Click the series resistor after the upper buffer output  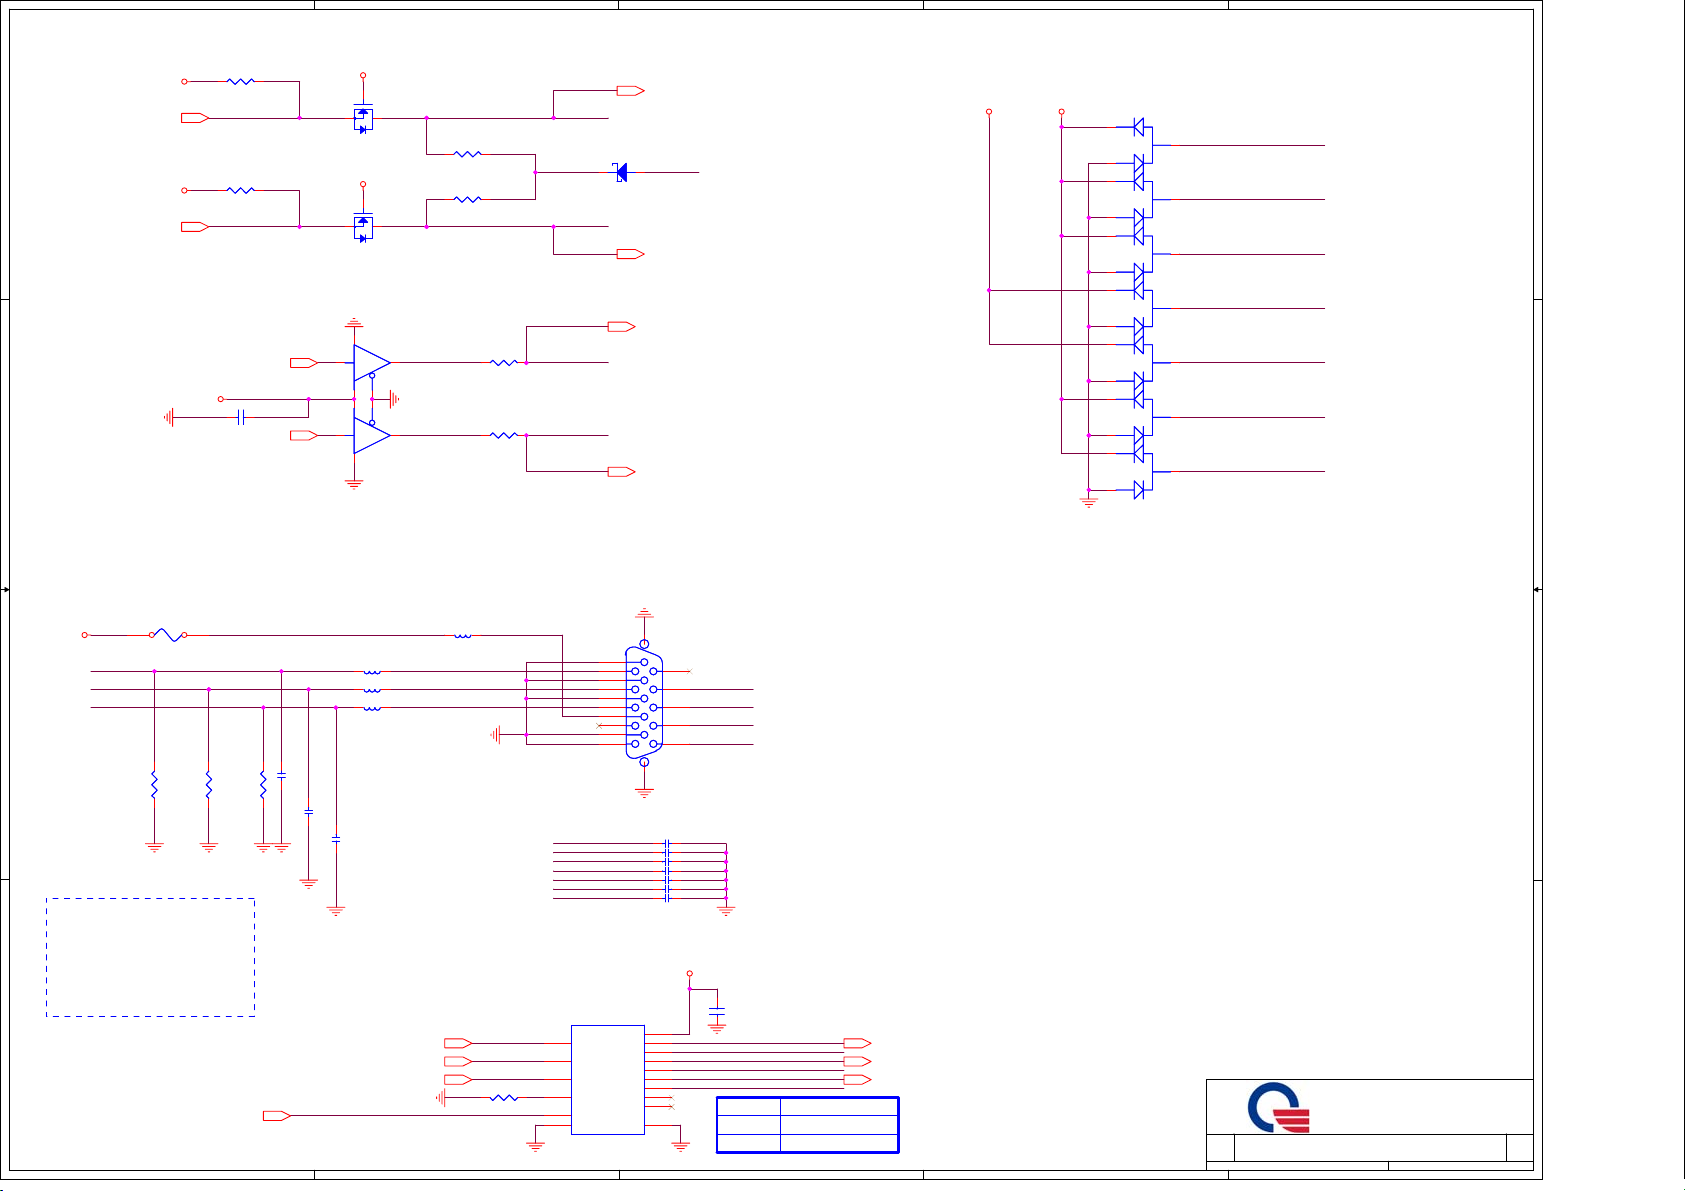505,362
